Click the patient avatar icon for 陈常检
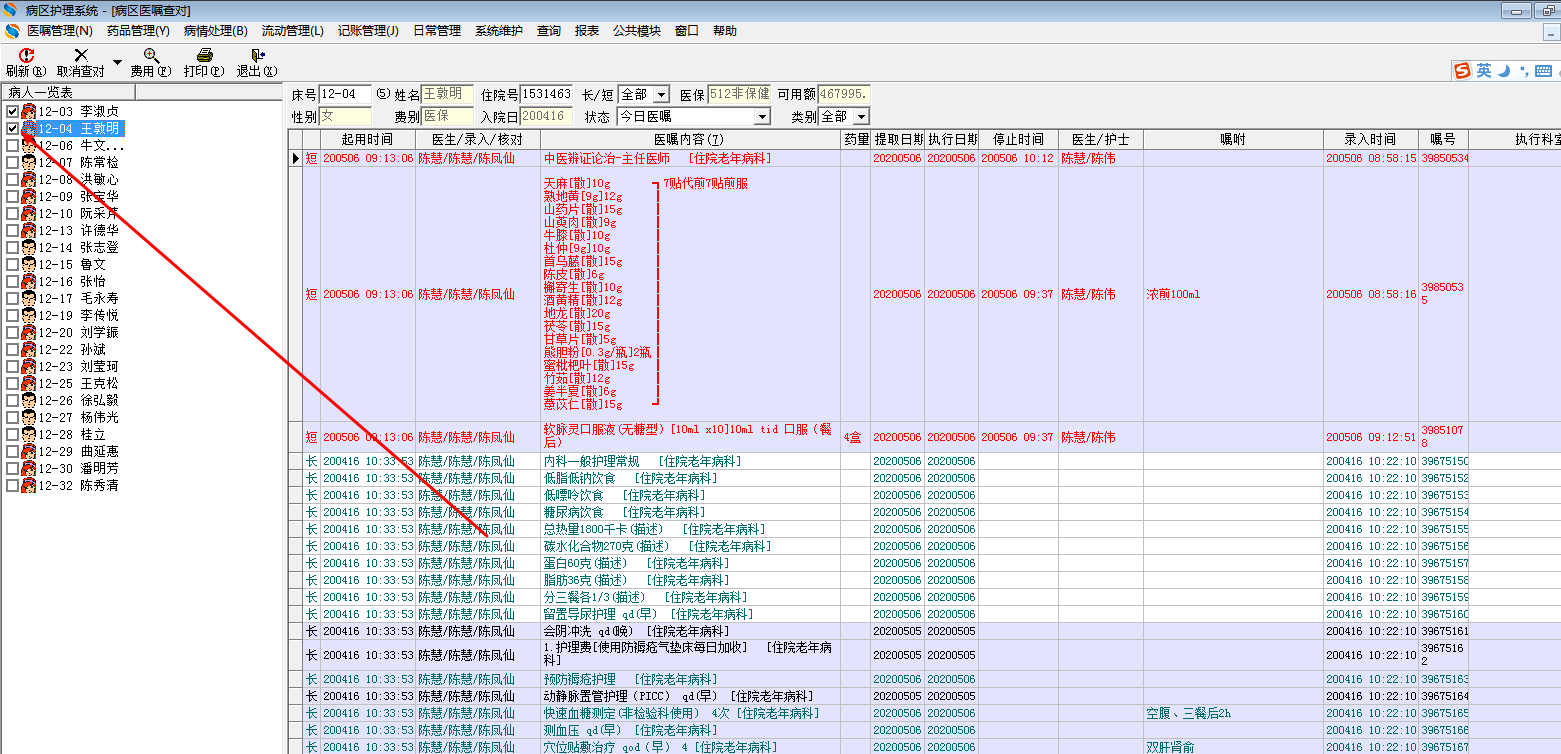 [29, 162]
